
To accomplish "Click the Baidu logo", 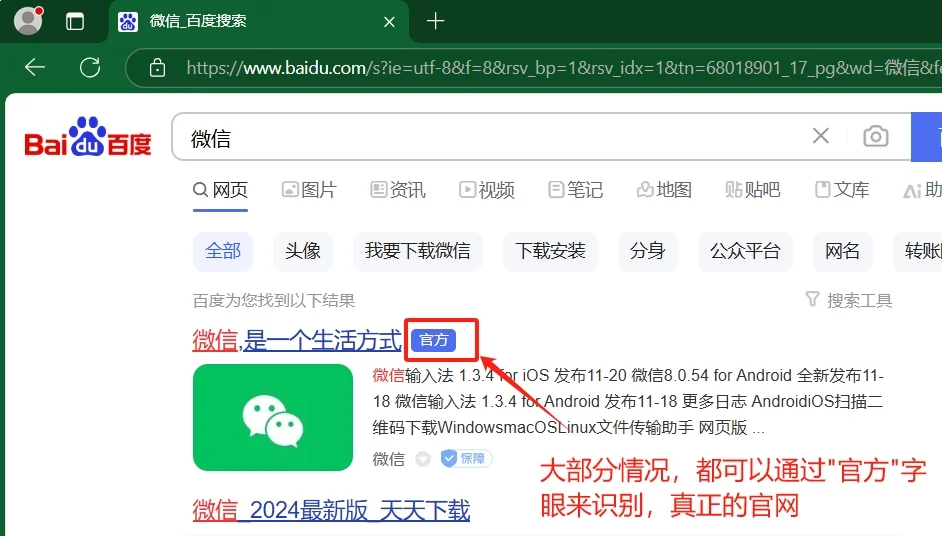I will [x=88, y=137].
